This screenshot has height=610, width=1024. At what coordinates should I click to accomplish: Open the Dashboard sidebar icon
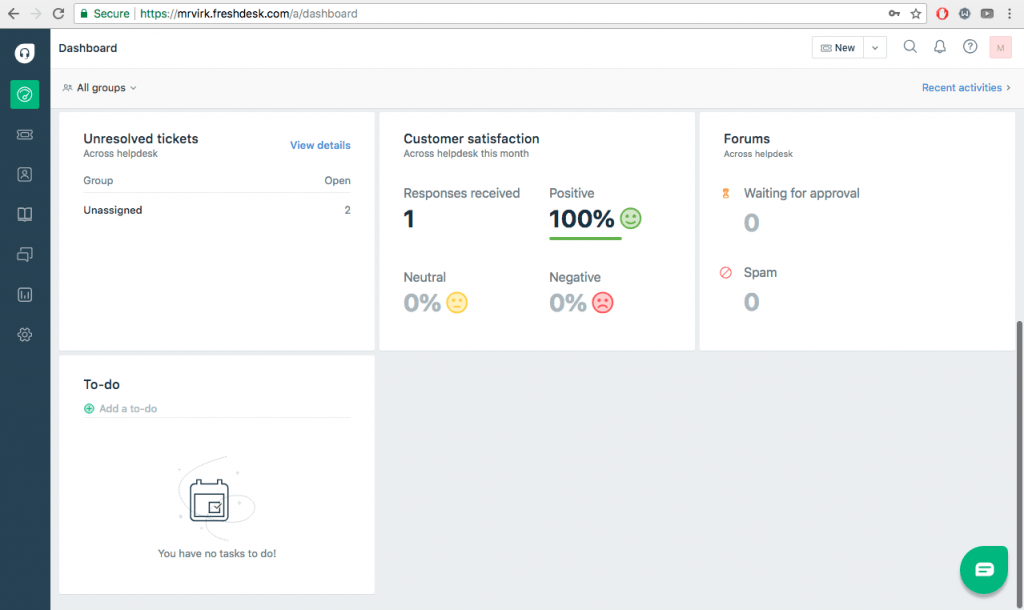coord(25,95)
